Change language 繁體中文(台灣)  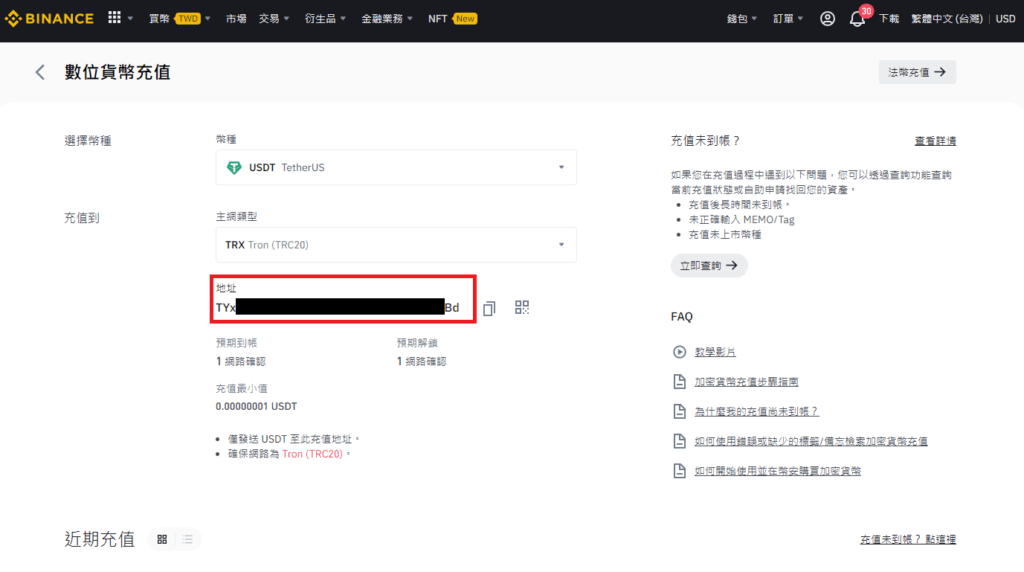pos(947,19)
